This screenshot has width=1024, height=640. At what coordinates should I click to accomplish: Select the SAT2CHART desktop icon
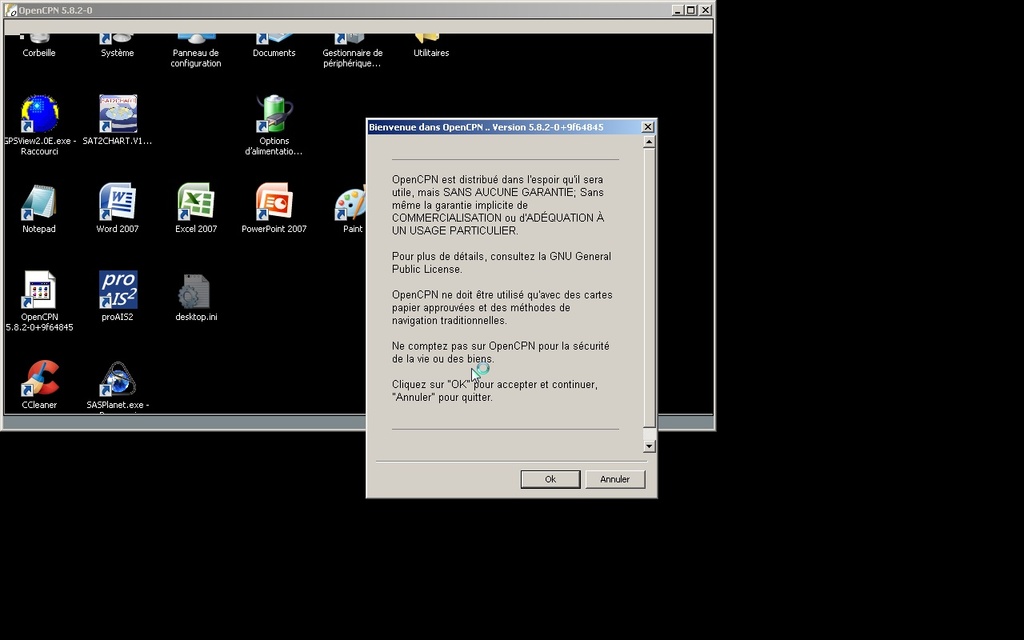118,114
